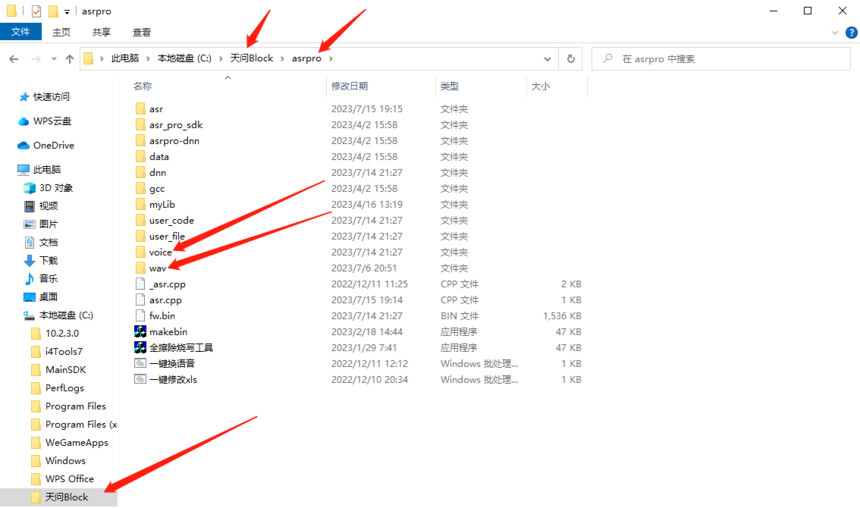Select the dnn folder icon
This screenshot has height=508, width=860.
(x=140, y=172)
